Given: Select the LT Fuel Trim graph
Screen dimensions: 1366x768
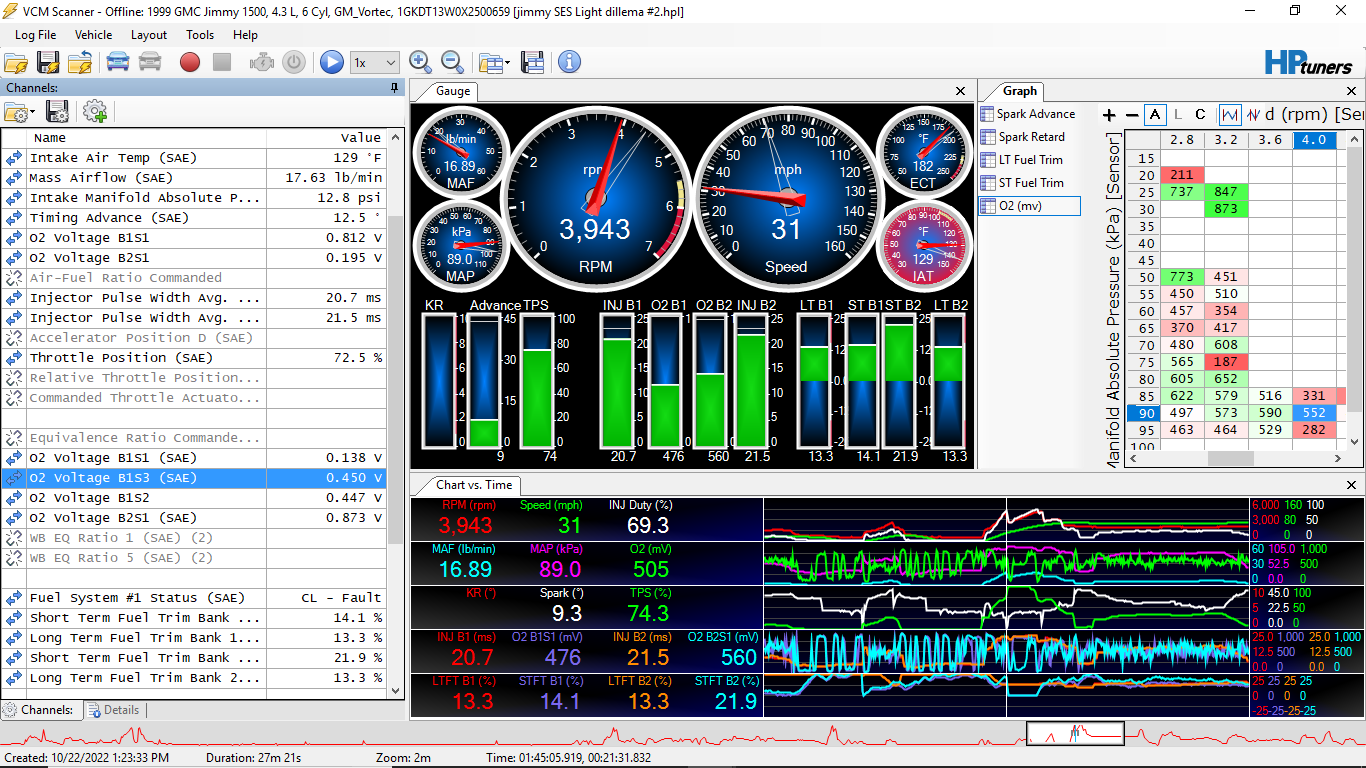Looking at the screenshot, I should (1030, 160).
